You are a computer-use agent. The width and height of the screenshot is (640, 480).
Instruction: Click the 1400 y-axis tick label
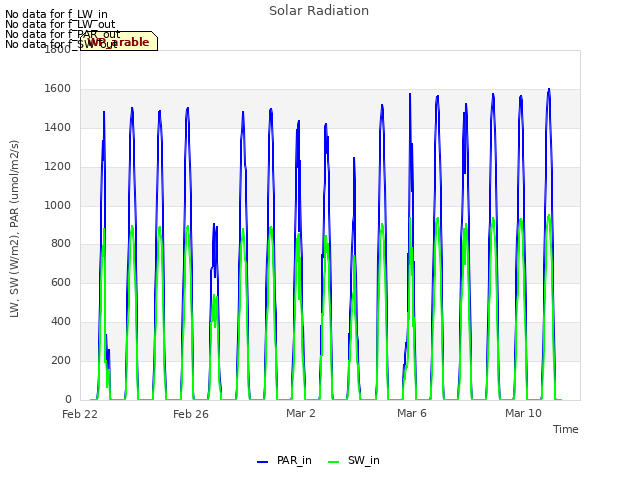tap(58, 128)
